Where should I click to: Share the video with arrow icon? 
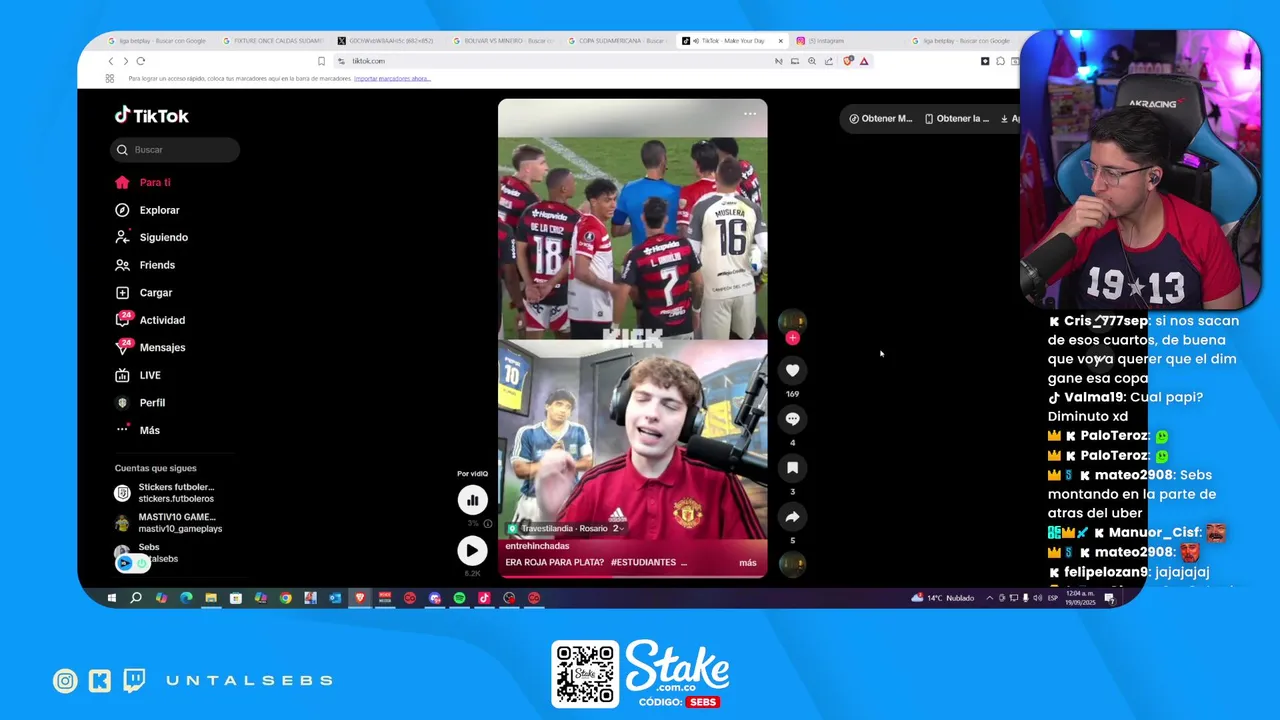792,516
